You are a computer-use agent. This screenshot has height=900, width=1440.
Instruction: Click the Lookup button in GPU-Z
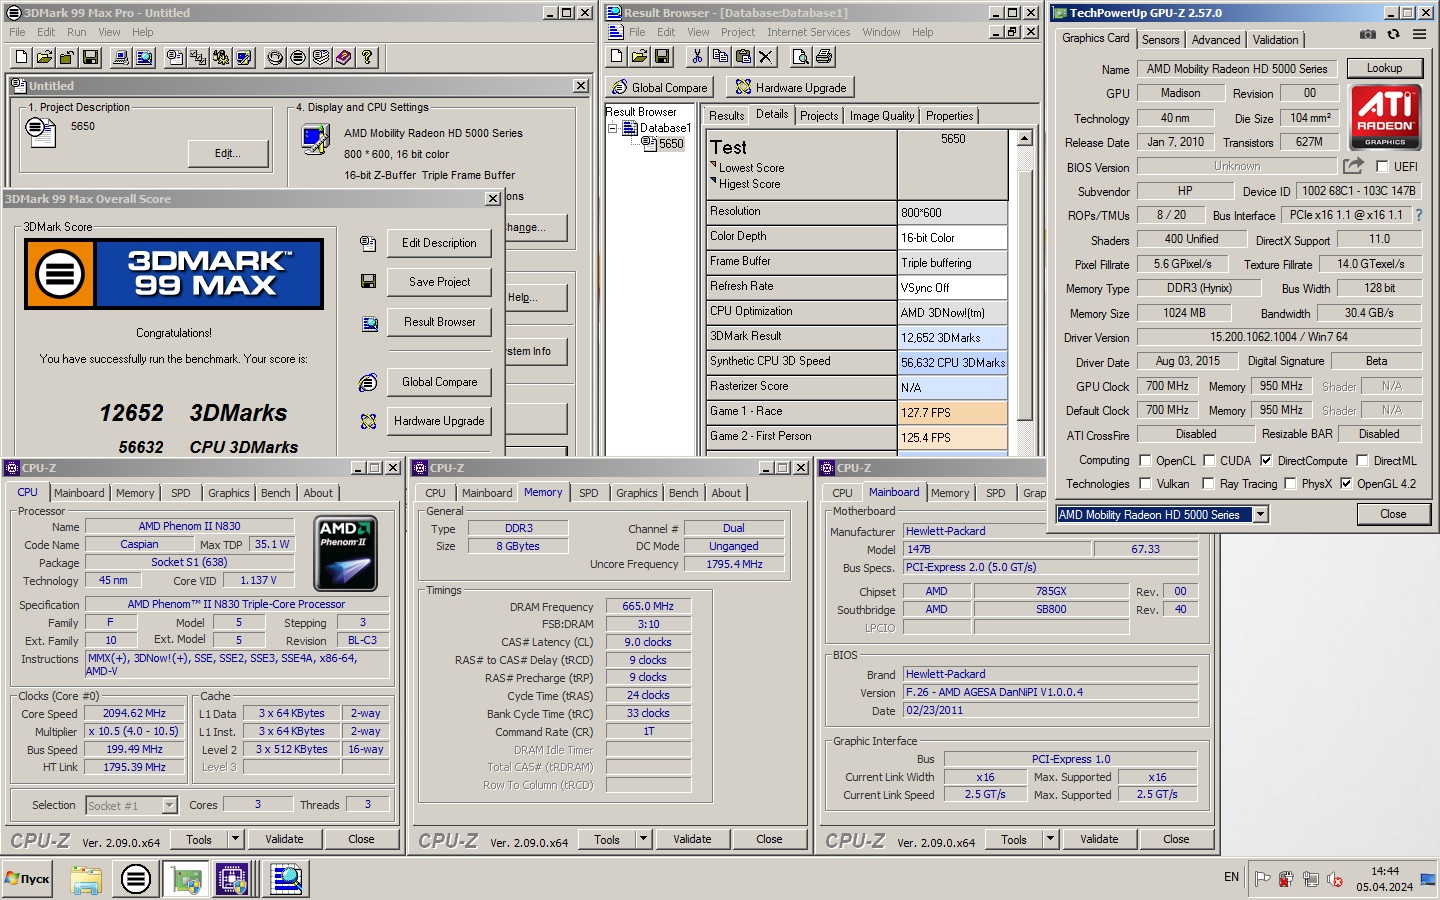pos(1384,68)
